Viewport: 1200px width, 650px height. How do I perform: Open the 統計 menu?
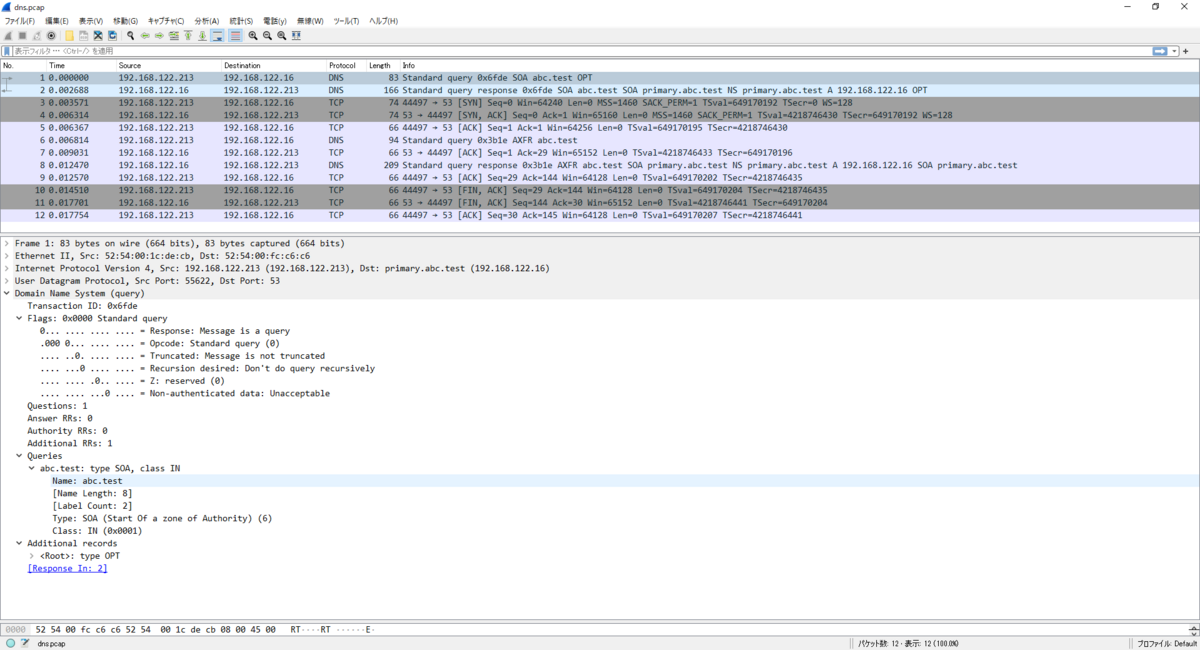tap(243, 19)
